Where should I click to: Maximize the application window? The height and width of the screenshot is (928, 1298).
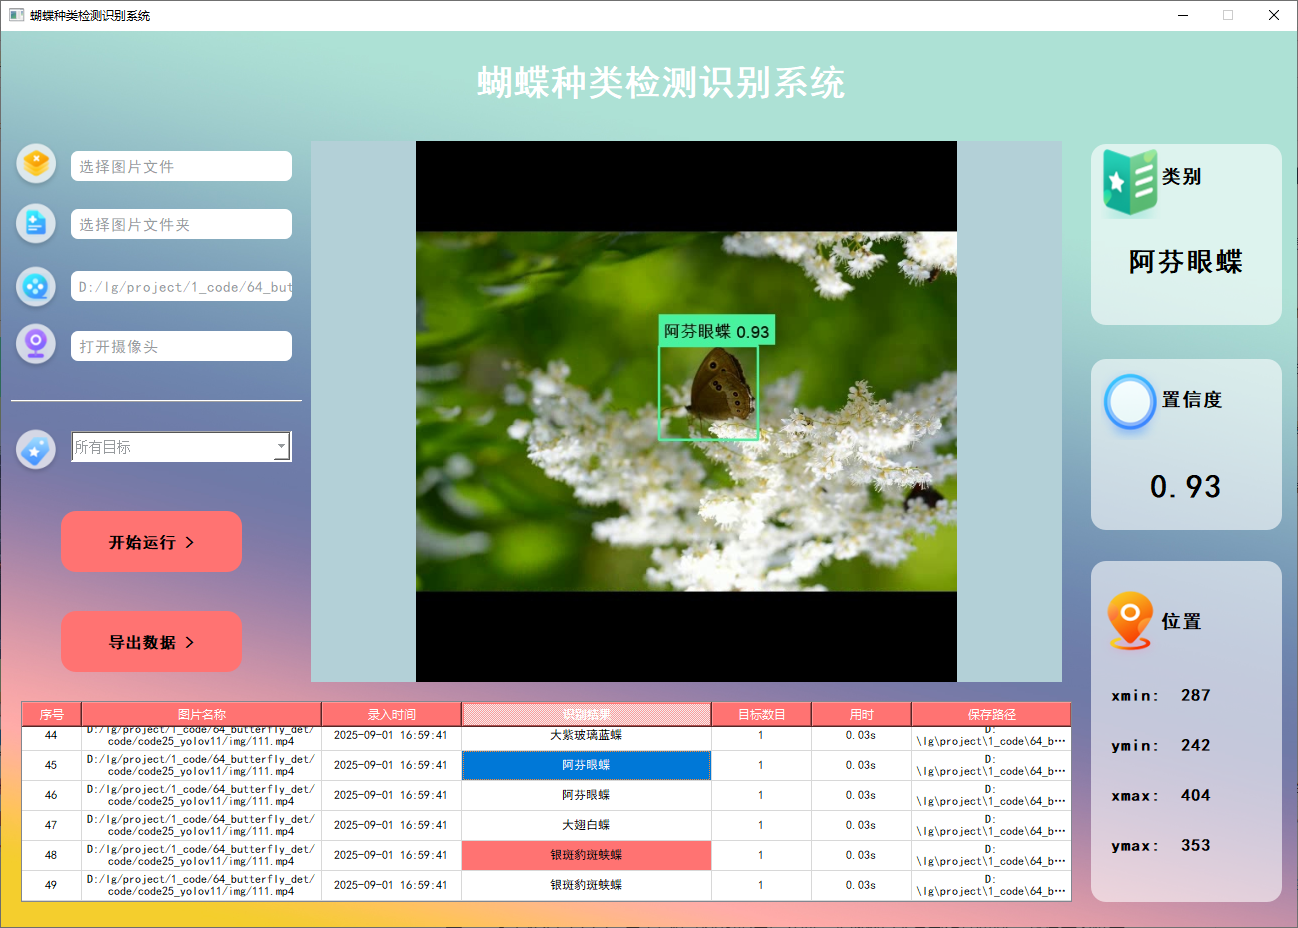pyautogui.click(x=1228, y=15)
